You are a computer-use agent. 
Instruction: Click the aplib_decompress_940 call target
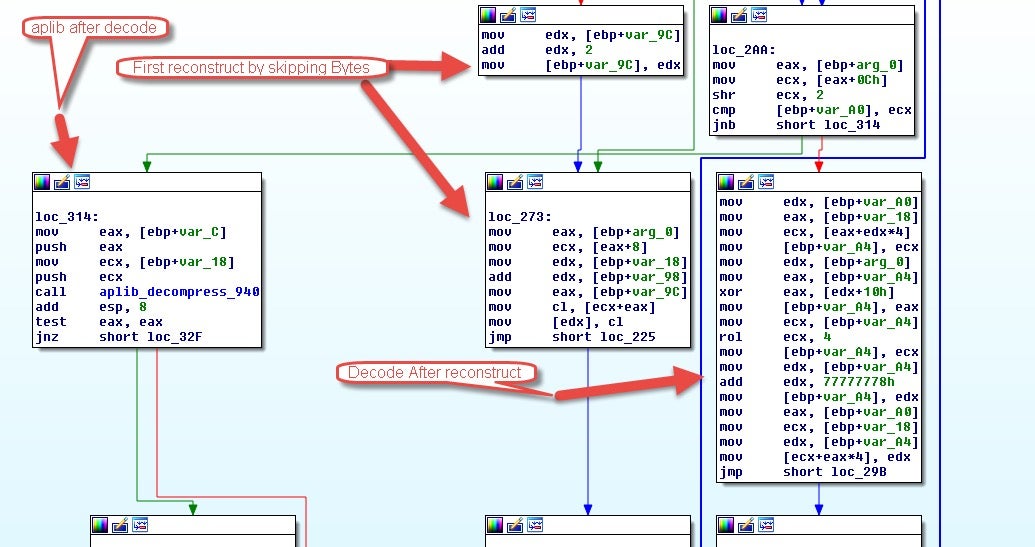click(179, 292)
